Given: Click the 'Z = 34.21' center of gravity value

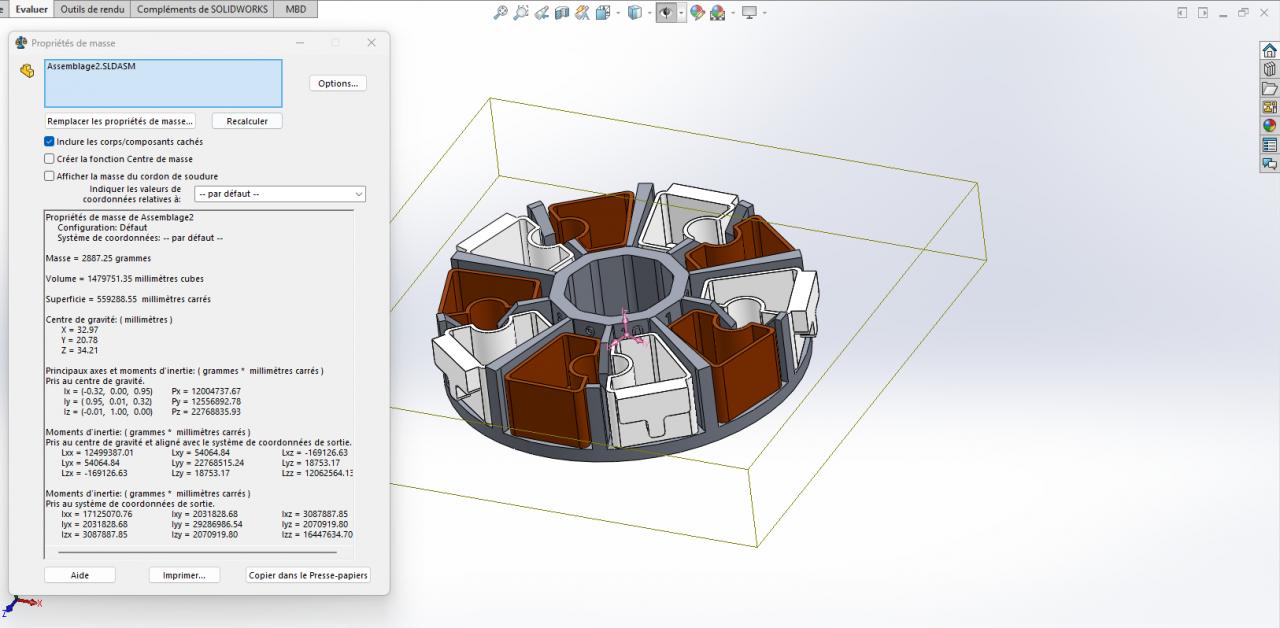Looking at the screenshot, I should [80, 351].
